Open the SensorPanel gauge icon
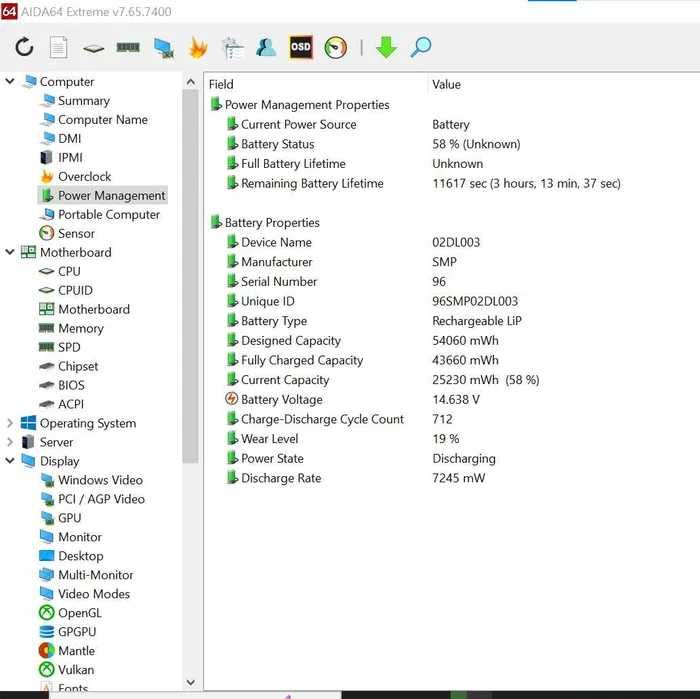Image resolution: width=700 pixels, height=699 pixels. (335, 47)
